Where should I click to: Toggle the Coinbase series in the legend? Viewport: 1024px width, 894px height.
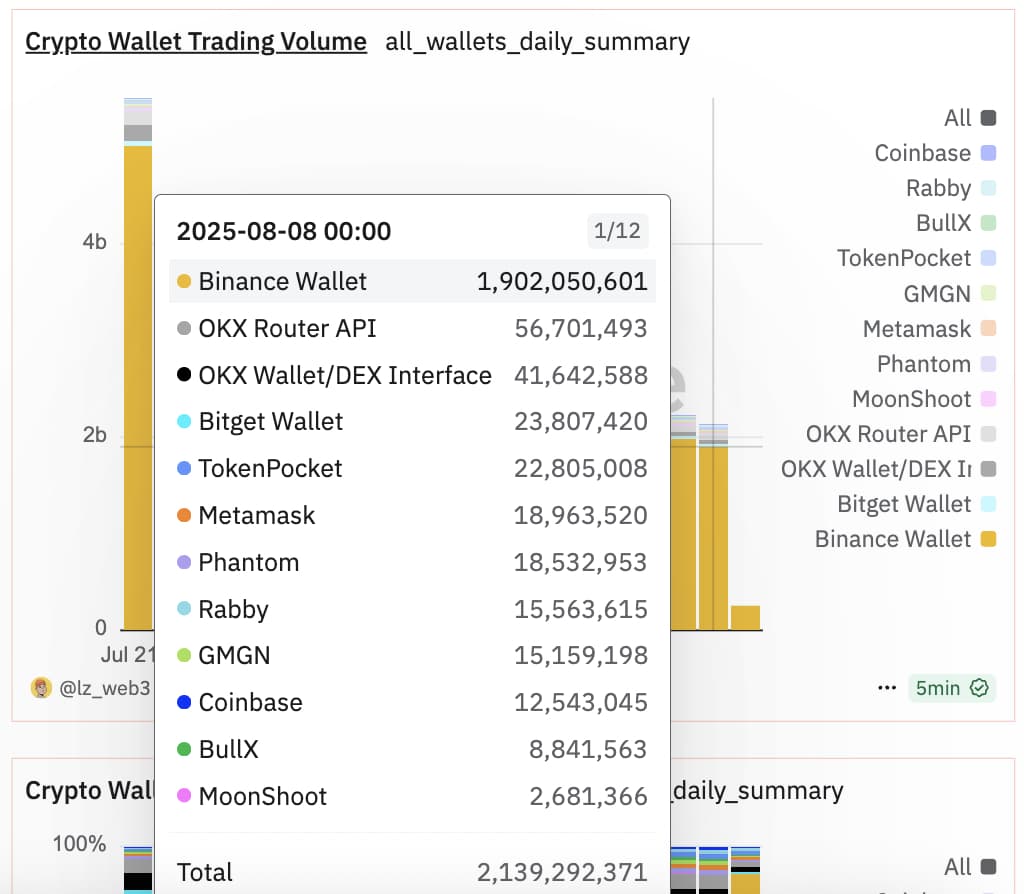pyautogui.click(x=922, y=153)
